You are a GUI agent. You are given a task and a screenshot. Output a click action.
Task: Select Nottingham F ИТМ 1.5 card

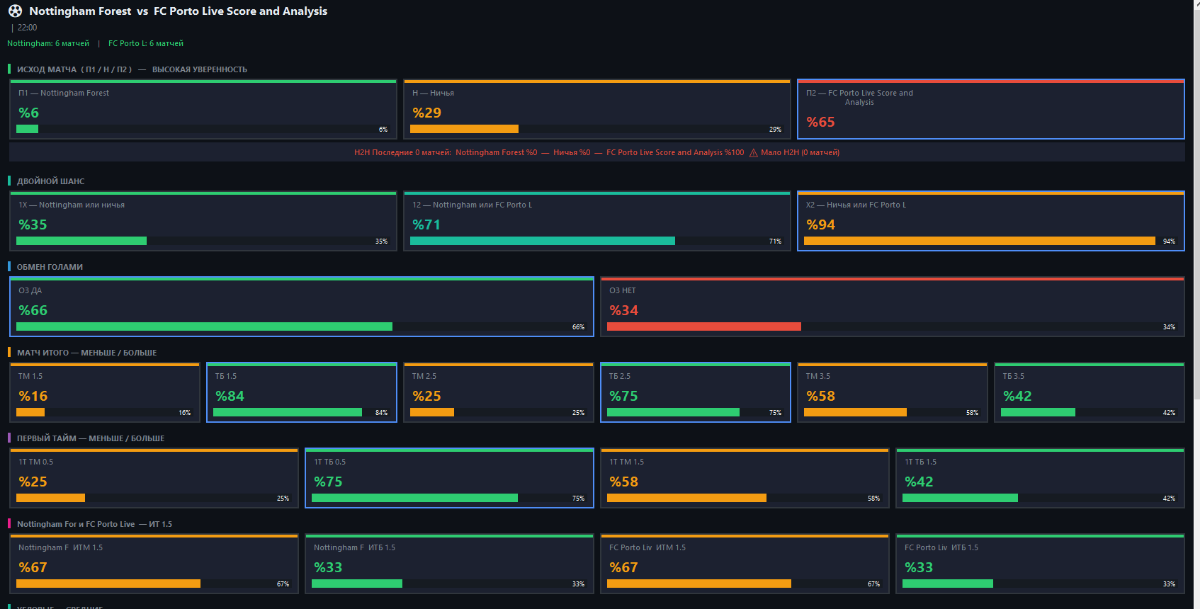pyautogui.click(x=153, y=565)
